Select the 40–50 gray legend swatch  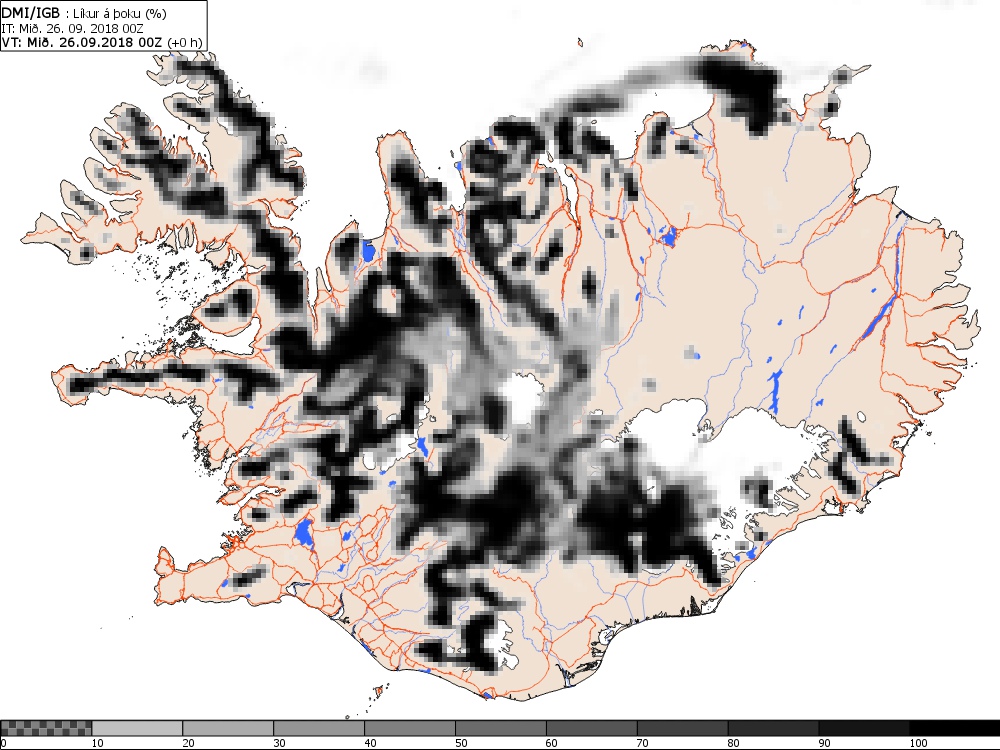tap(409, 728)
